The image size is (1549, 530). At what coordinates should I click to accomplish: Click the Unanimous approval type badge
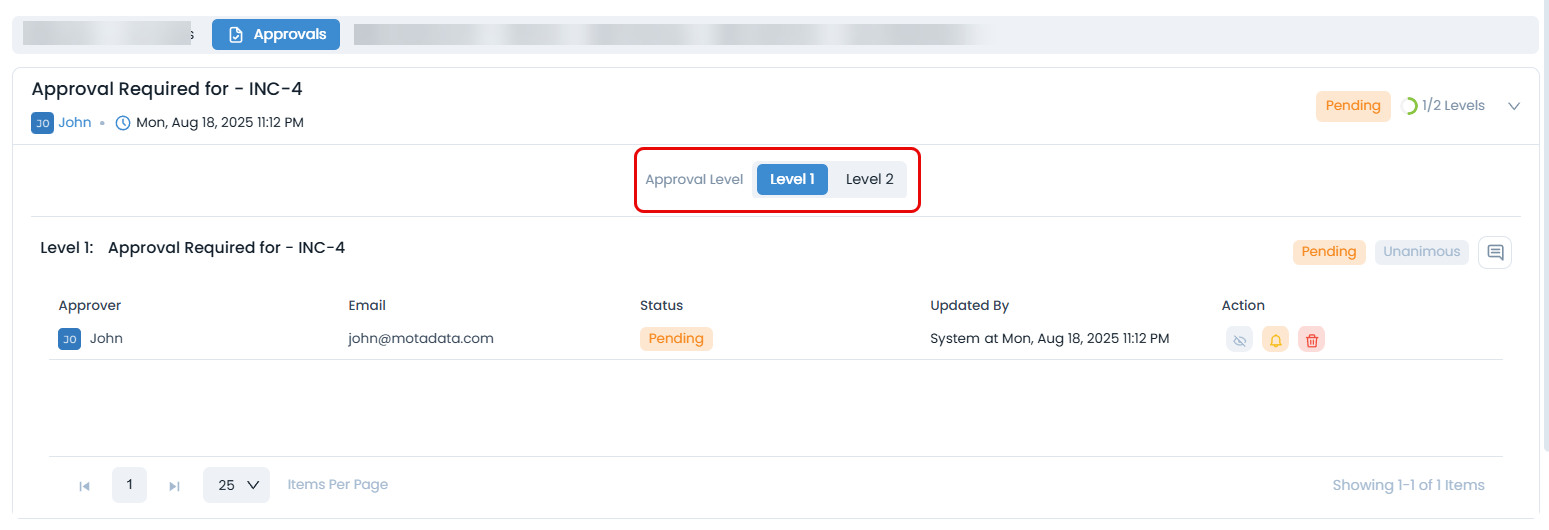(1421, 252)
